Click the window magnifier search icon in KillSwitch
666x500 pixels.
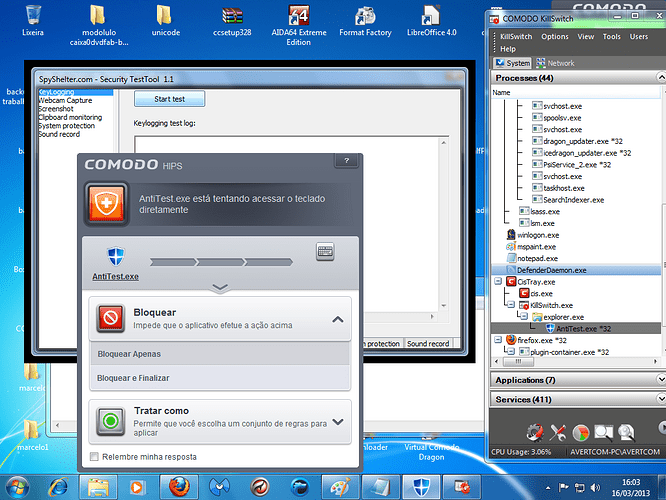click(x=604, y=432)
